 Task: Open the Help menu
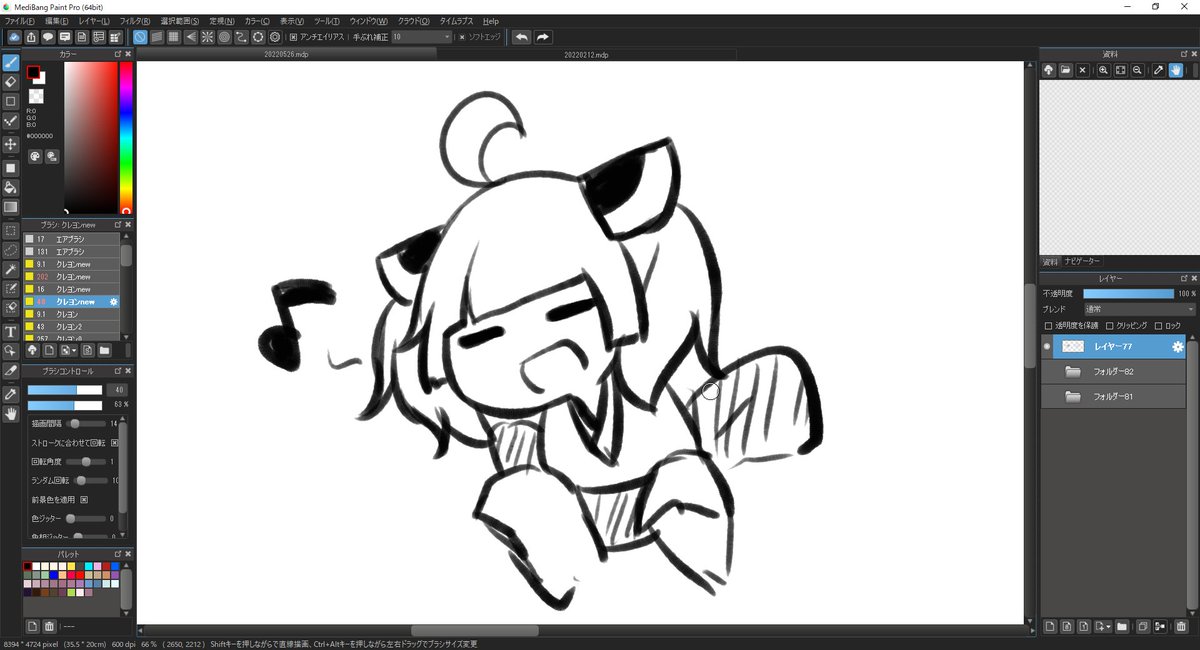coord(490,20)
